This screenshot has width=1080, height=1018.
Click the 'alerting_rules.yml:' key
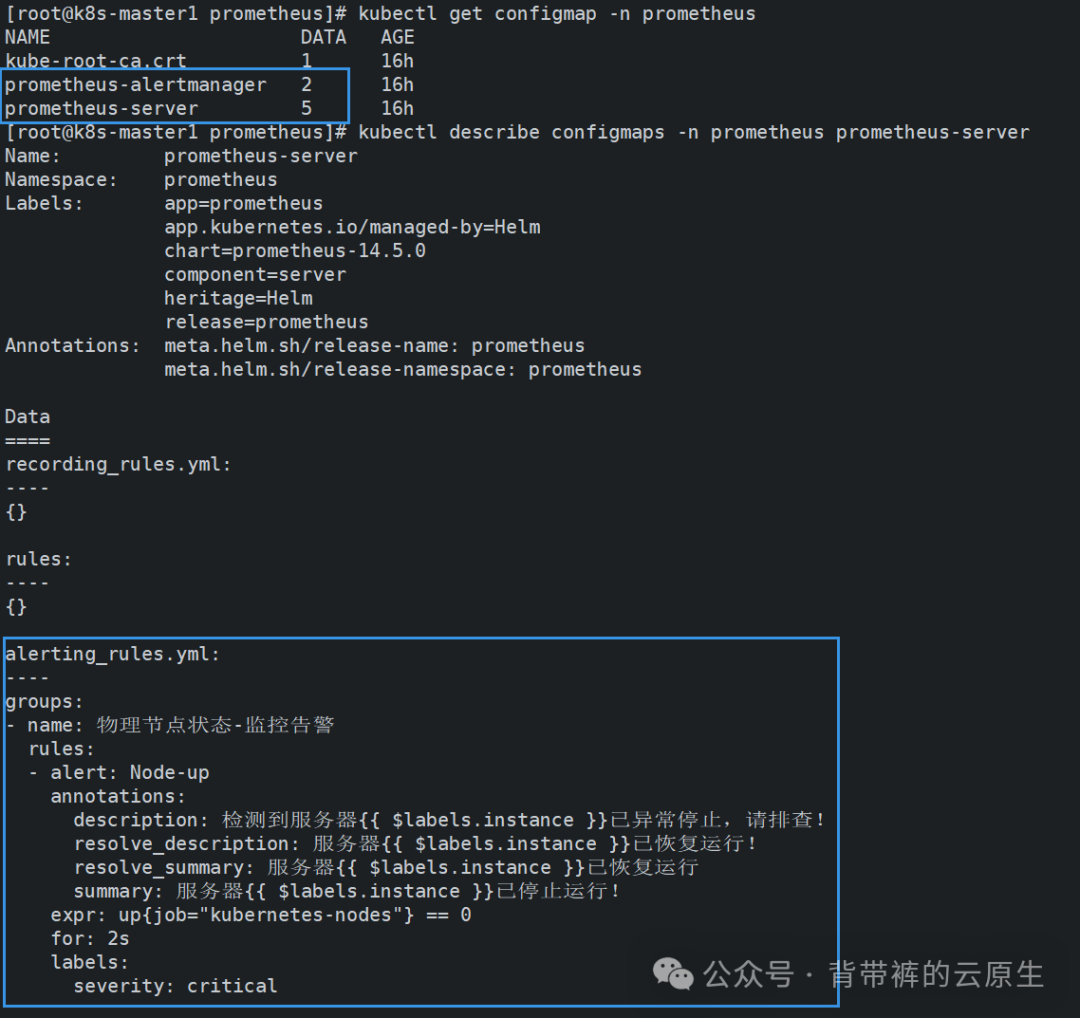pyautogui.click(x=113, y=654)
